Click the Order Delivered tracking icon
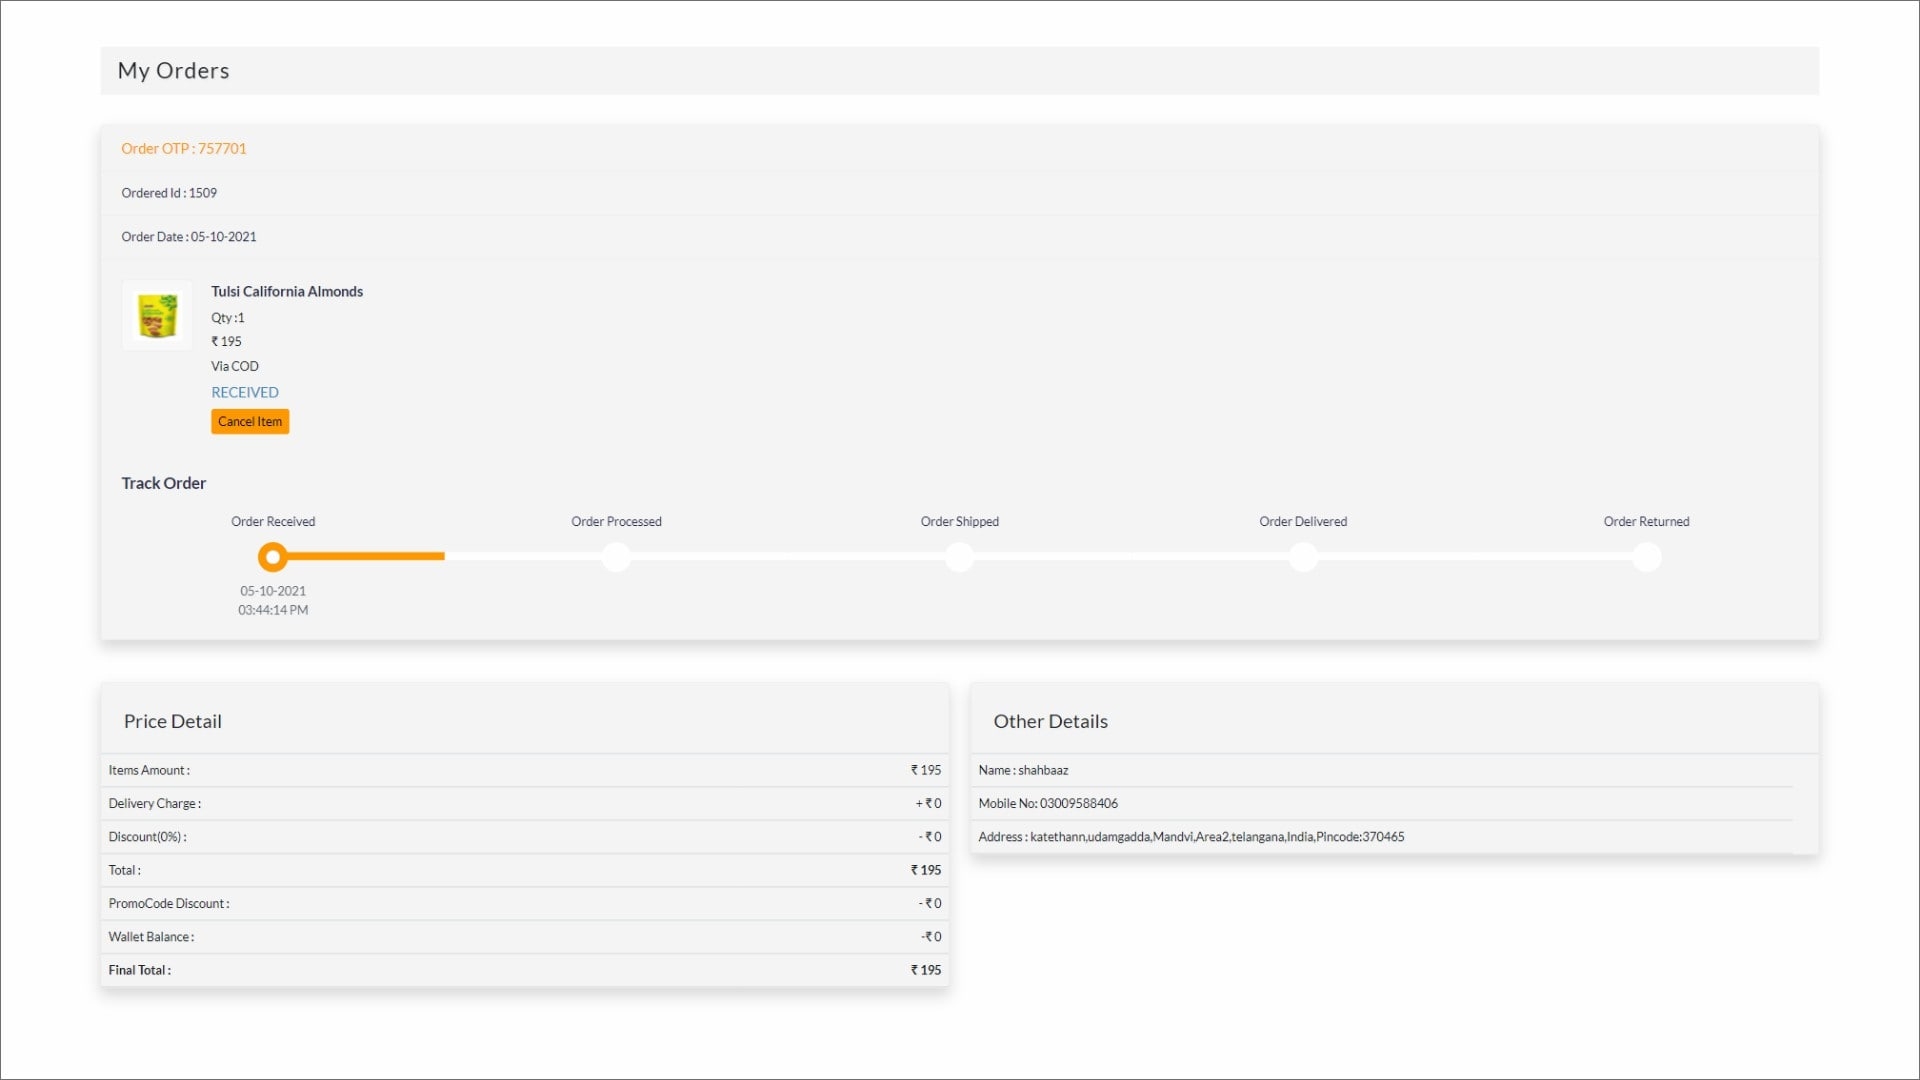 [1303, 556]
